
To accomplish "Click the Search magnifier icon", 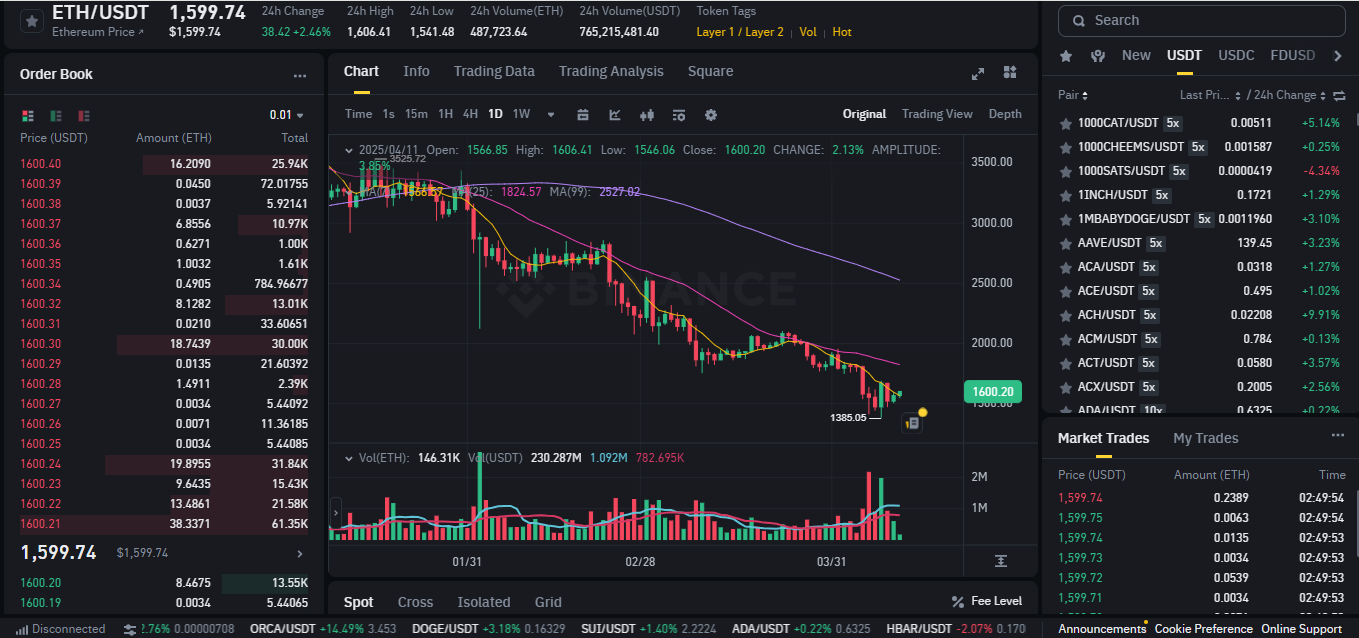I will pos(1079,20).
